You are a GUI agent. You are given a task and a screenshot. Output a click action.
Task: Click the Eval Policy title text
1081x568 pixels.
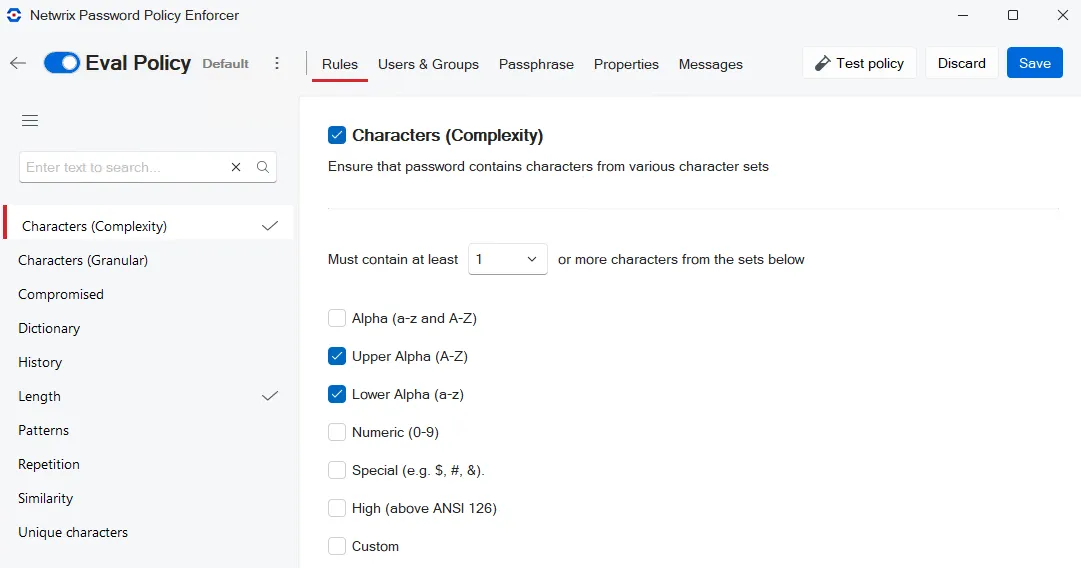point(138,63)
